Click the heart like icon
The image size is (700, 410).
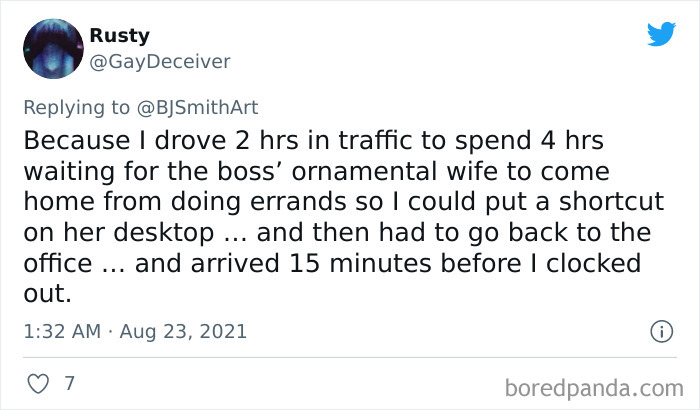coord(38,384)
